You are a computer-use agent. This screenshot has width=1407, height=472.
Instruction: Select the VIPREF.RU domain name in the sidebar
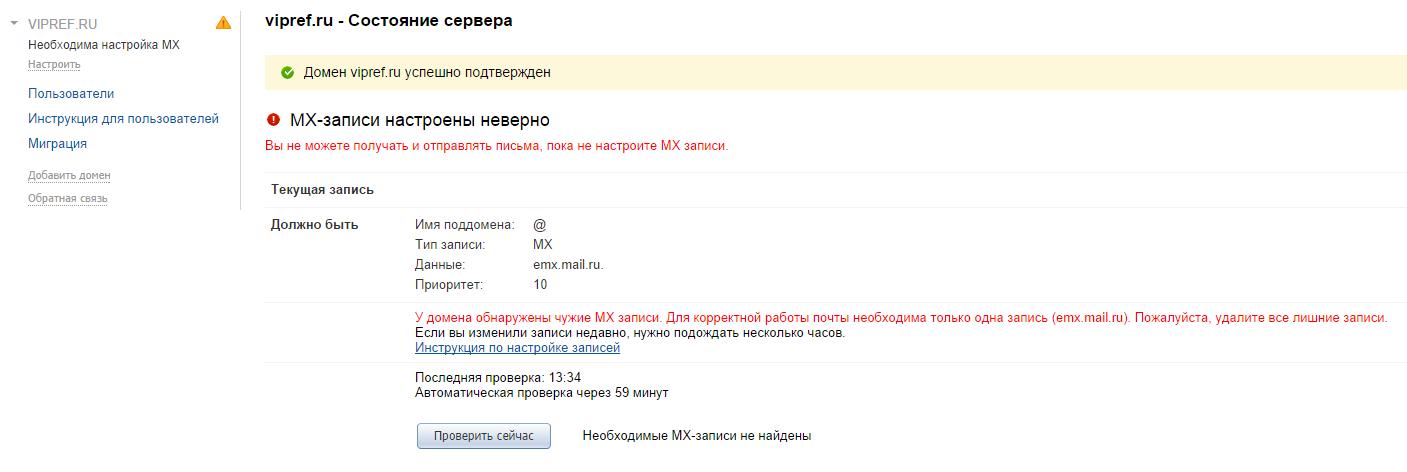63,23
